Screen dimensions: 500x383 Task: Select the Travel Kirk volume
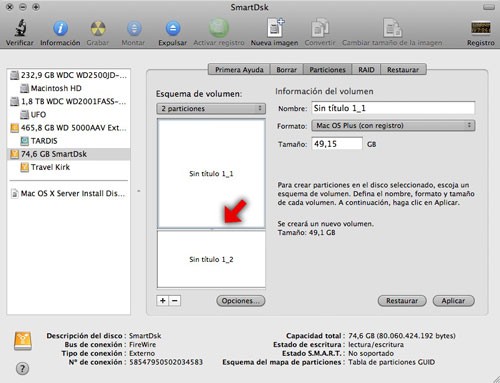(69, 167)
